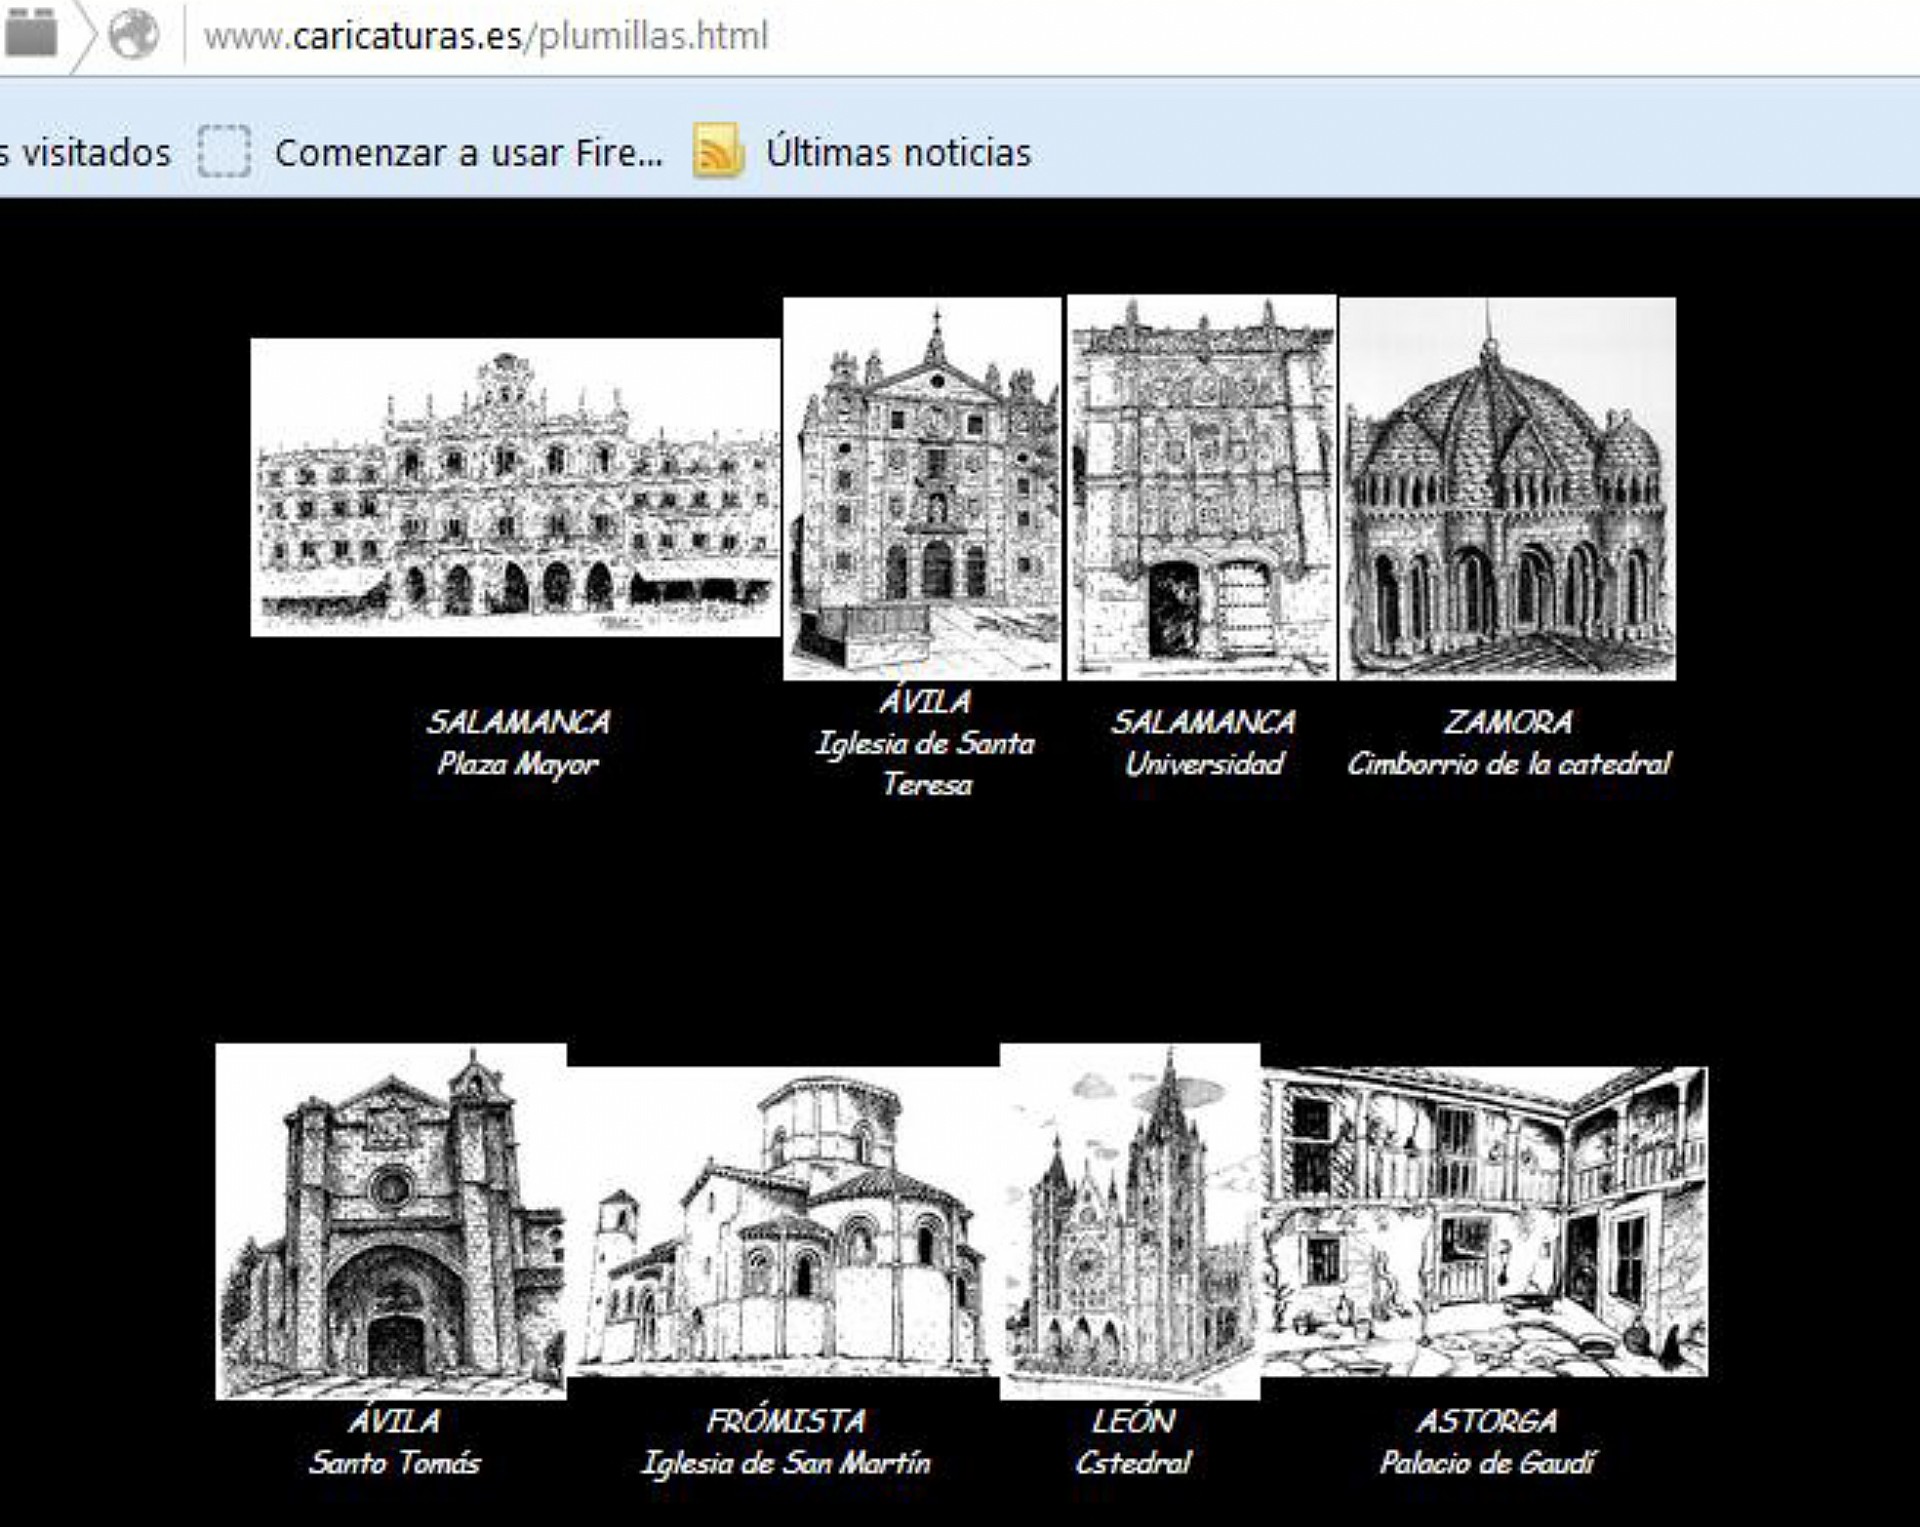The height and width of the screenshot is (1527, 1920).
Task: Open Astorga Palacio de Gaudí drawing
Action: click(1485, 1222)
